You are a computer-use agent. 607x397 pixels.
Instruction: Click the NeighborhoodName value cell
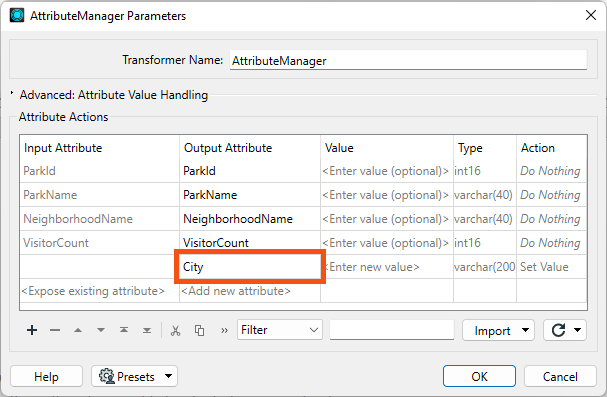[387, 219]
